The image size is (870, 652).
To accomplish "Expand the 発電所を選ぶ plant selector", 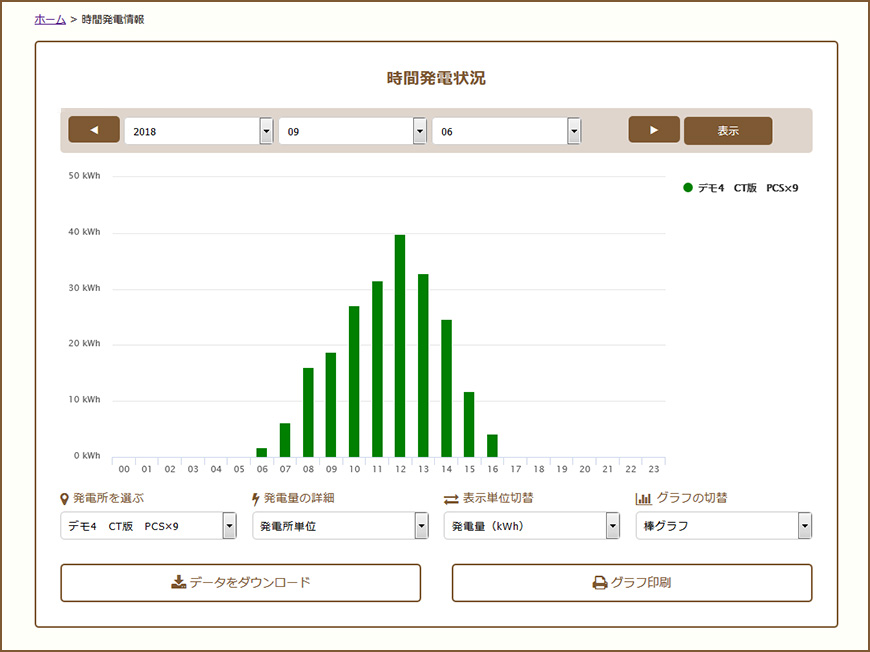I will coord(148,526).
